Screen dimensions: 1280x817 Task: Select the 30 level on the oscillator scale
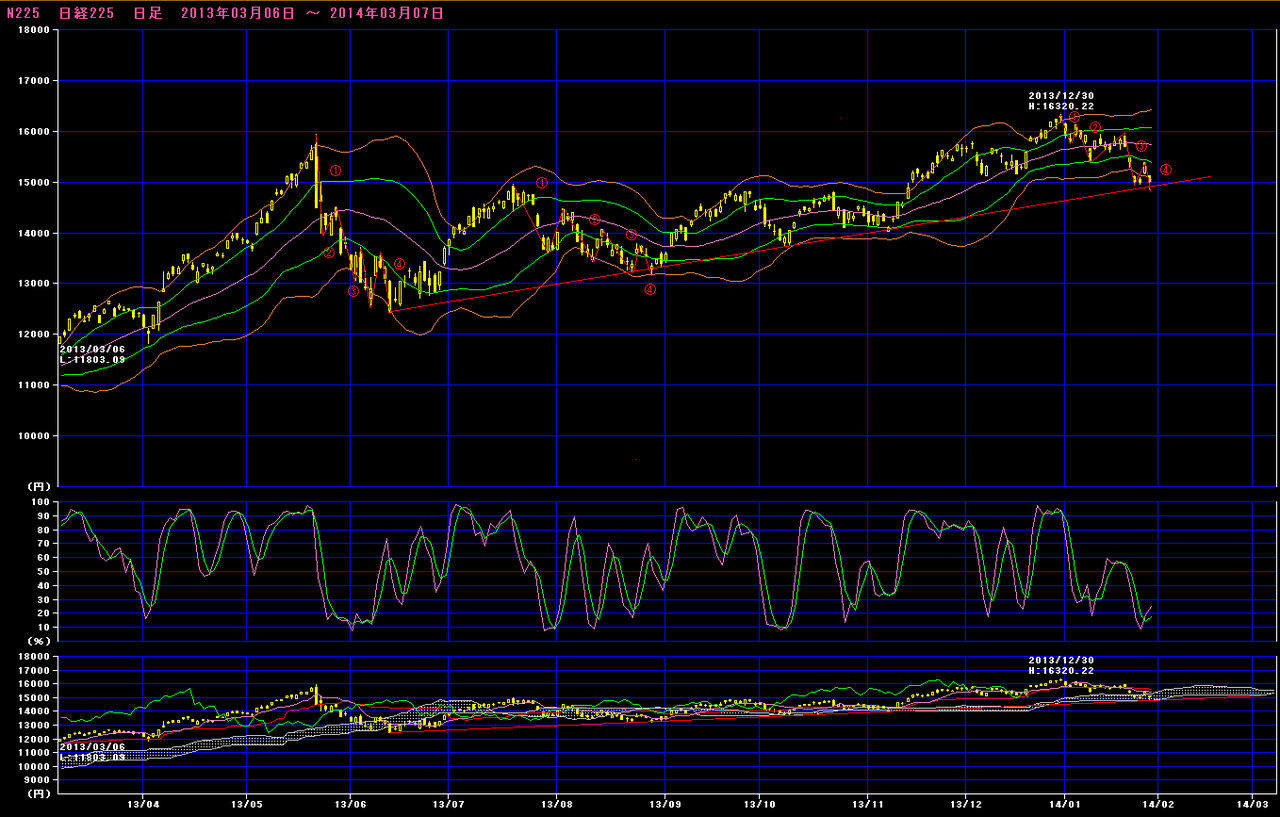coord(43,600)
